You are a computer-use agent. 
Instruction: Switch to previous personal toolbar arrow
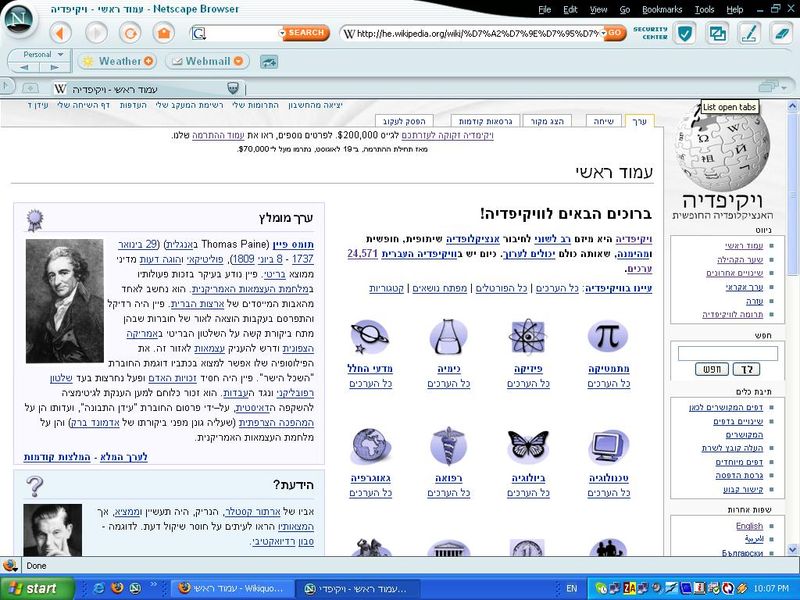click(23, 68)
